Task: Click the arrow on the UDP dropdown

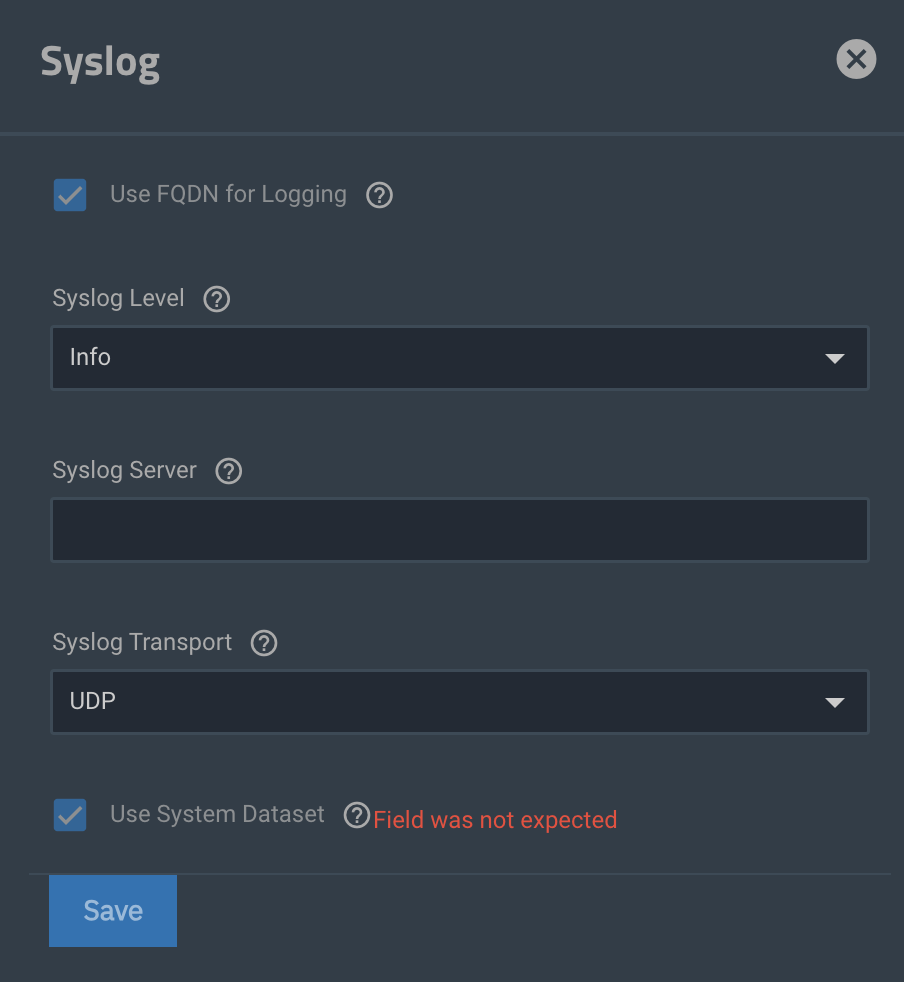Action: 834,702
